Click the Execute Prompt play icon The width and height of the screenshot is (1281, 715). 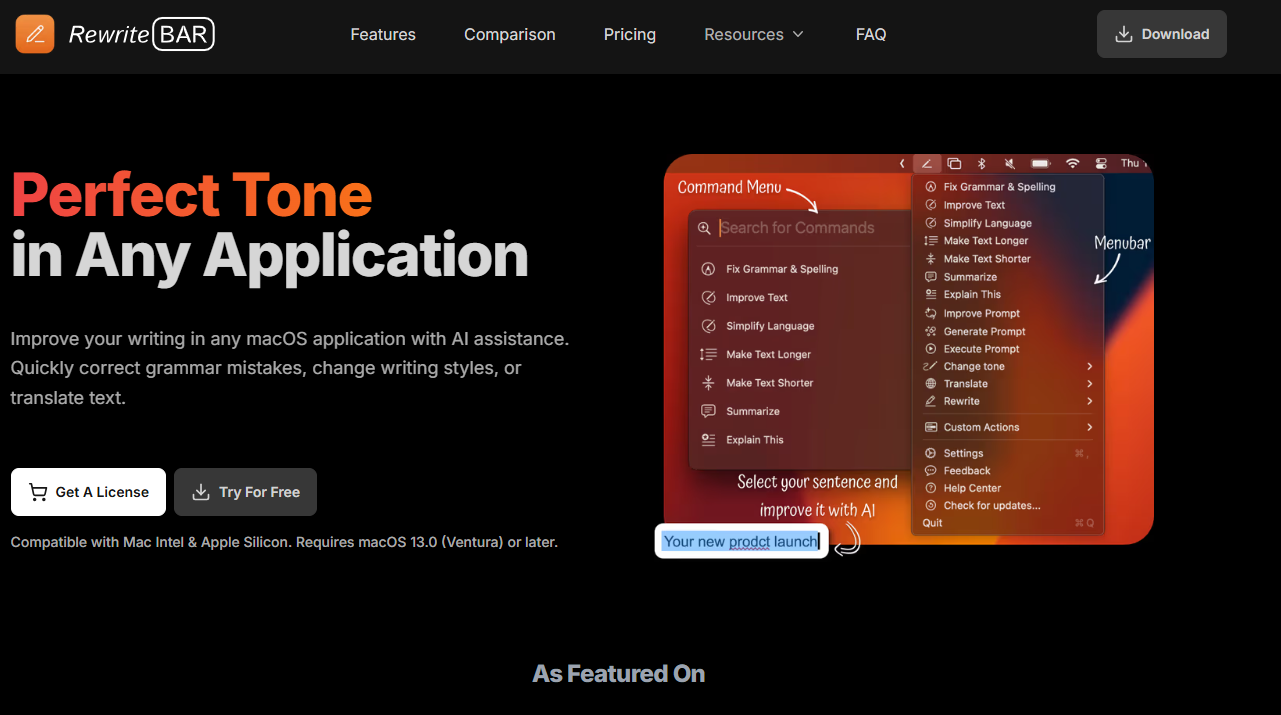pos(931,349)
